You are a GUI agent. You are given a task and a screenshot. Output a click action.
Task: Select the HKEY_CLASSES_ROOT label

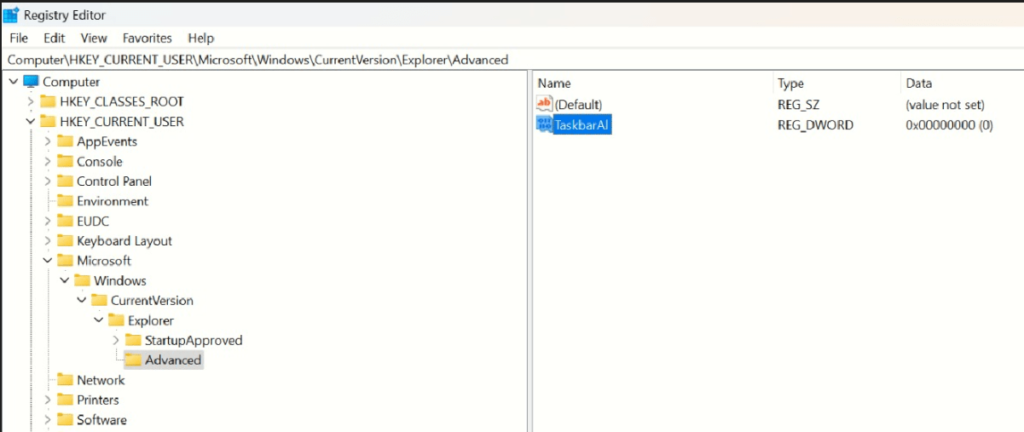[121, 102]
